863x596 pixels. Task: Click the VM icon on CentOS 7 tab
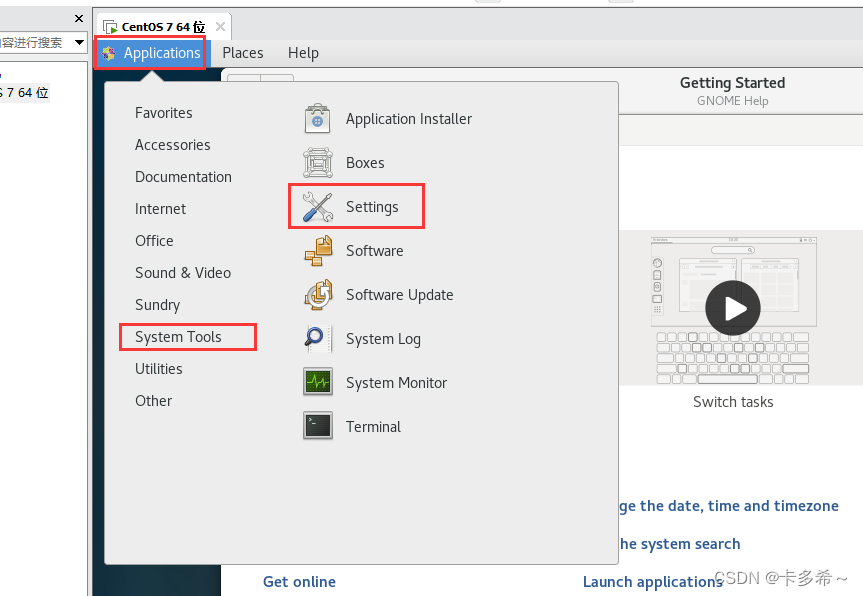pyautogui.click(x=110, y=26)
